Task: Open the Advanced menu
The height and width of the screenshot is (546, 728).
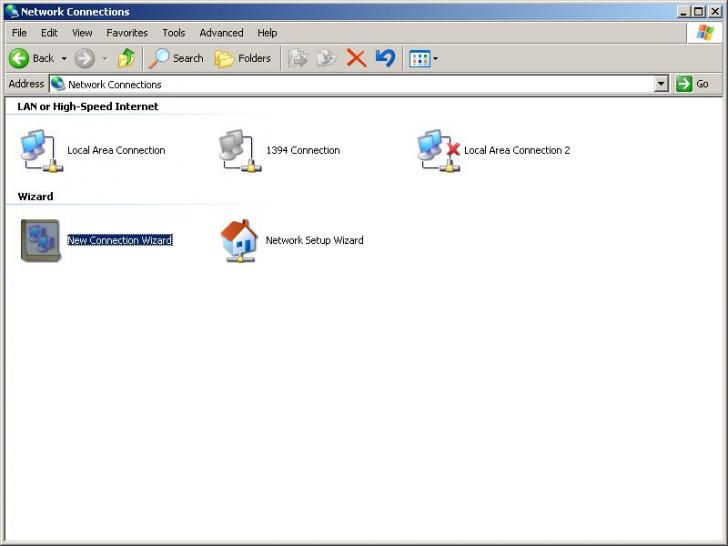Action: point(221,33)
